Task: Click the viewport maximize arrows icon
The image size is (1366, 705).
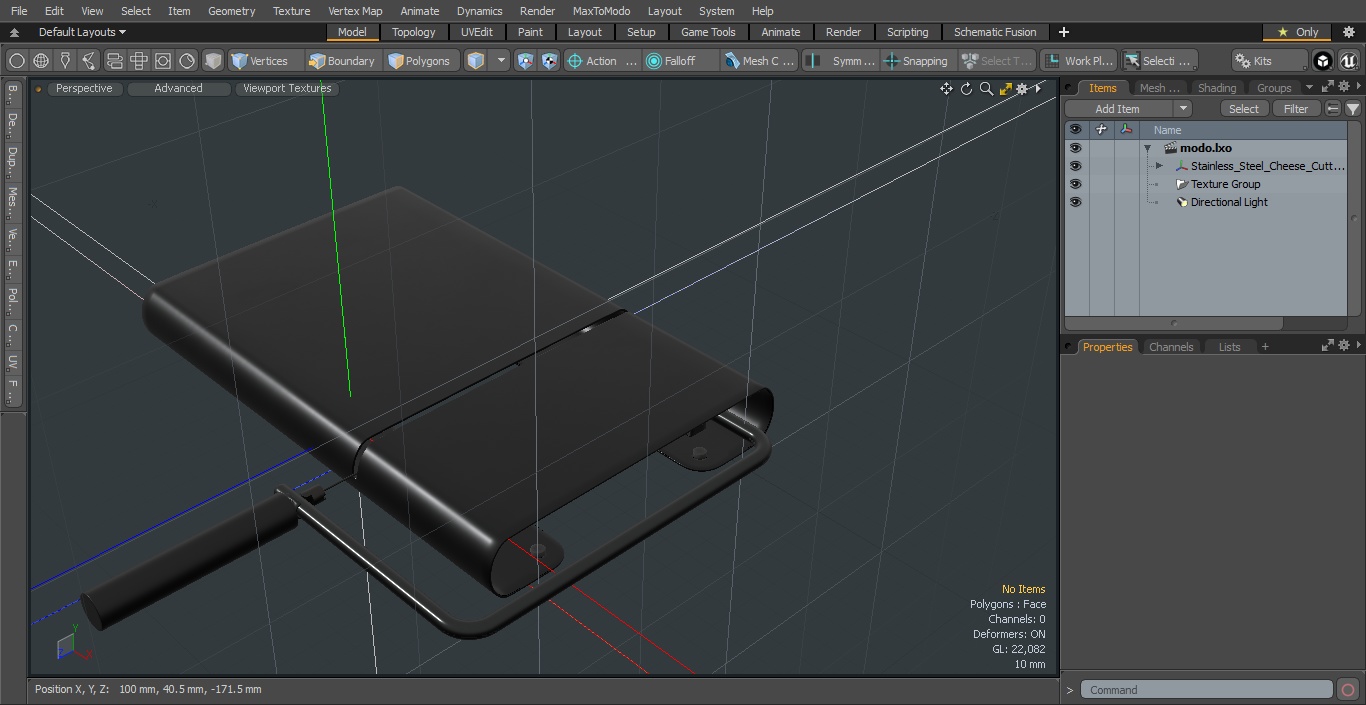Action: [1005, 89]
